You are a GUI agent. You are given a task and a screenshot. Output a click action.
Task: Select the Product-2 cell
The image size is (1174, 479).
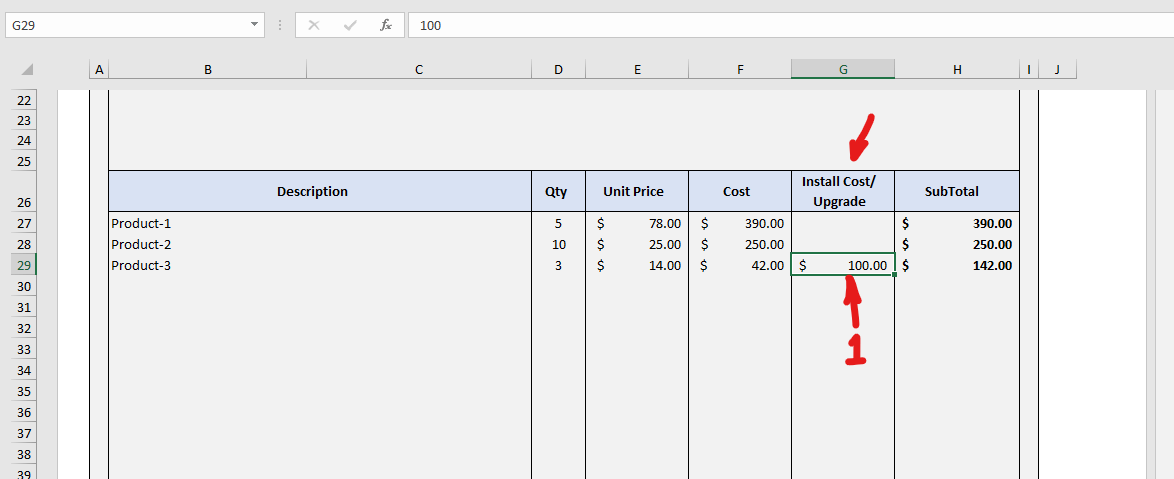[320, 244]
